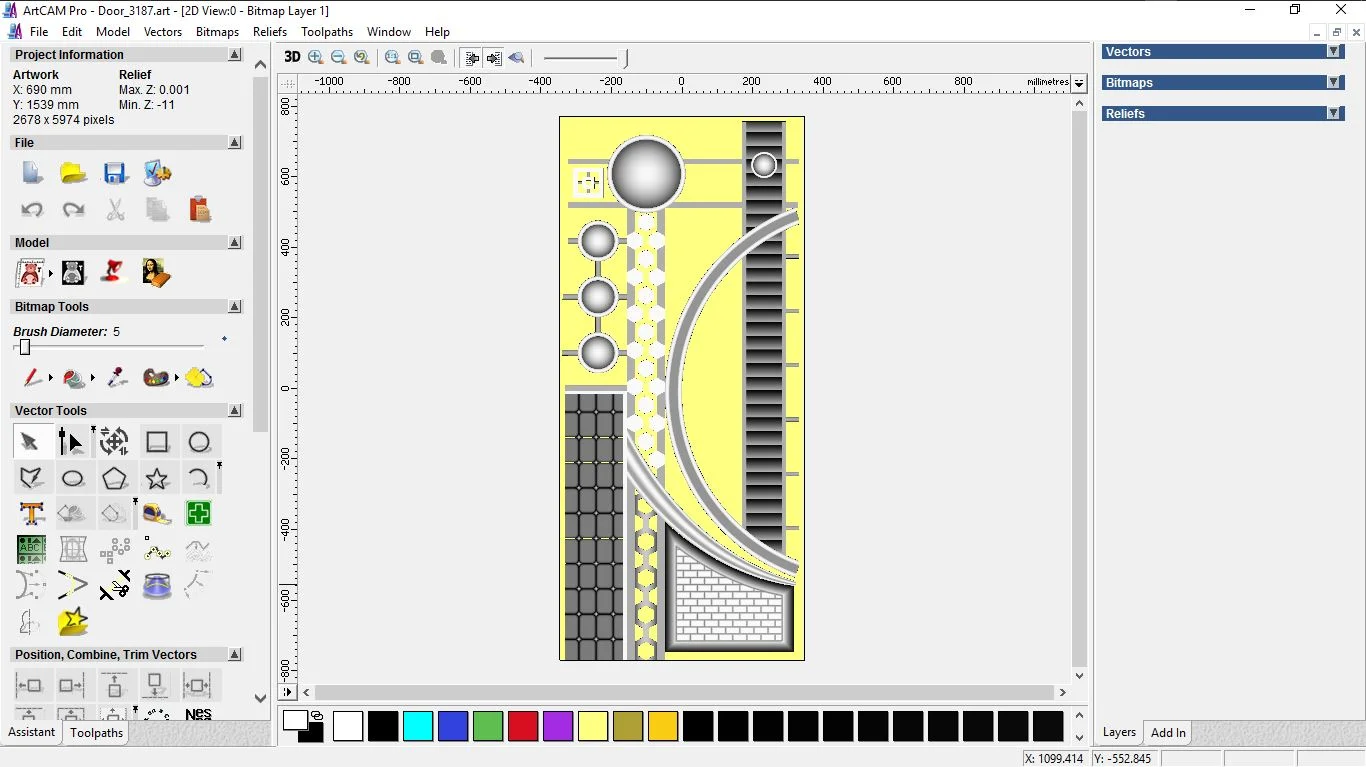Click the Save file floppy disk icon
The image size is (1366, 767).
(x=115, y=173)
